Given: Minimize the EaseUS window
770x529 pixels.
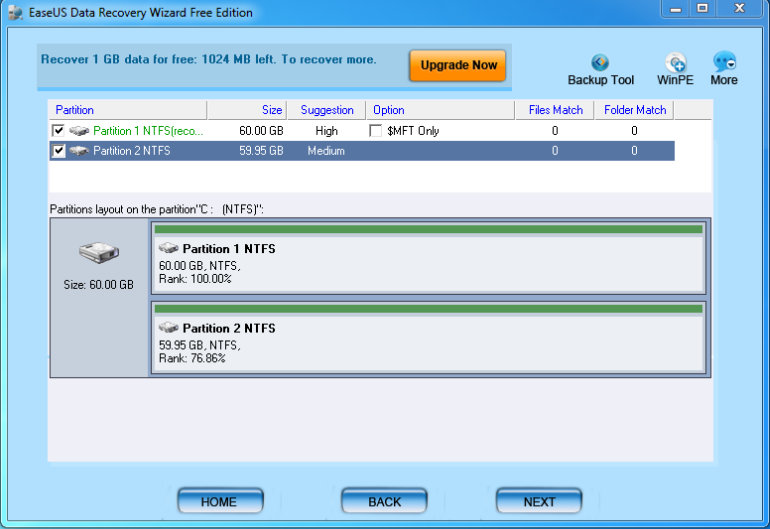Looking at the screenshot, I should tap(676, 9).
